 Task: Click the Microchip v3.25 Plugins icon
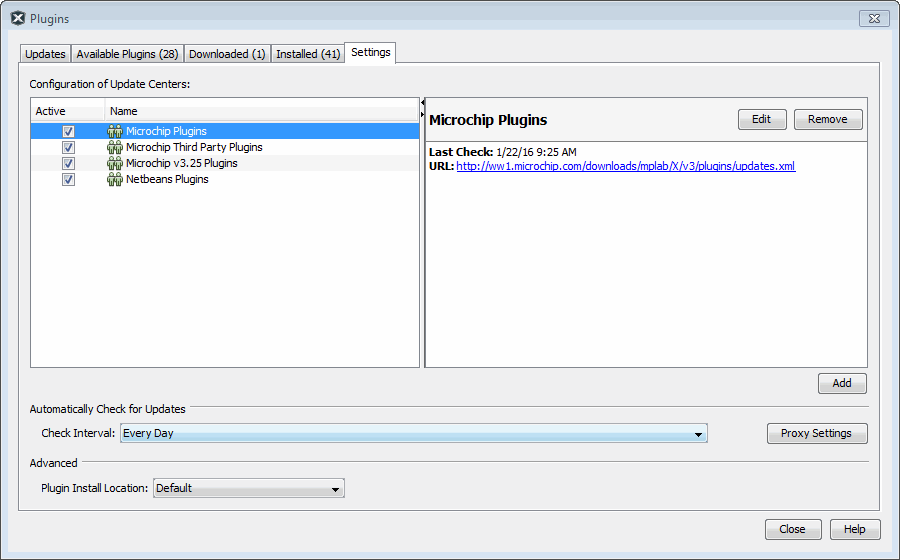tap(115, 163)
